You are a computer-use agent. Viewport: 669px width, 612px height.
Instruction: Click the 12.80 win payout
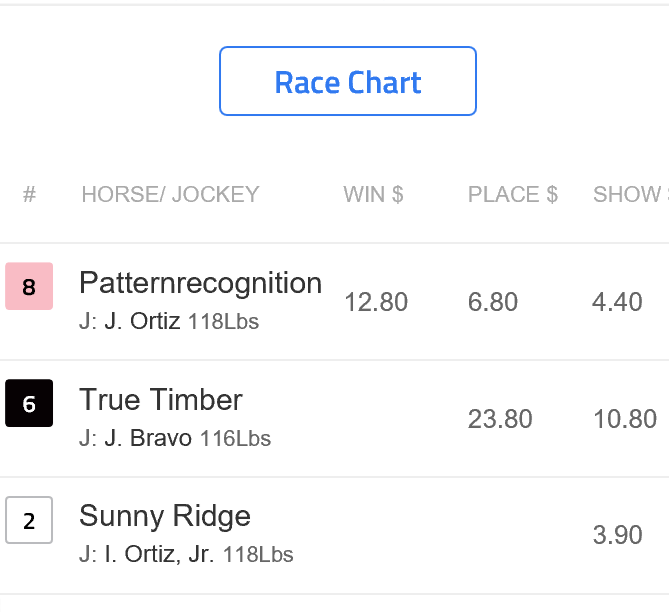pos(376,302)
